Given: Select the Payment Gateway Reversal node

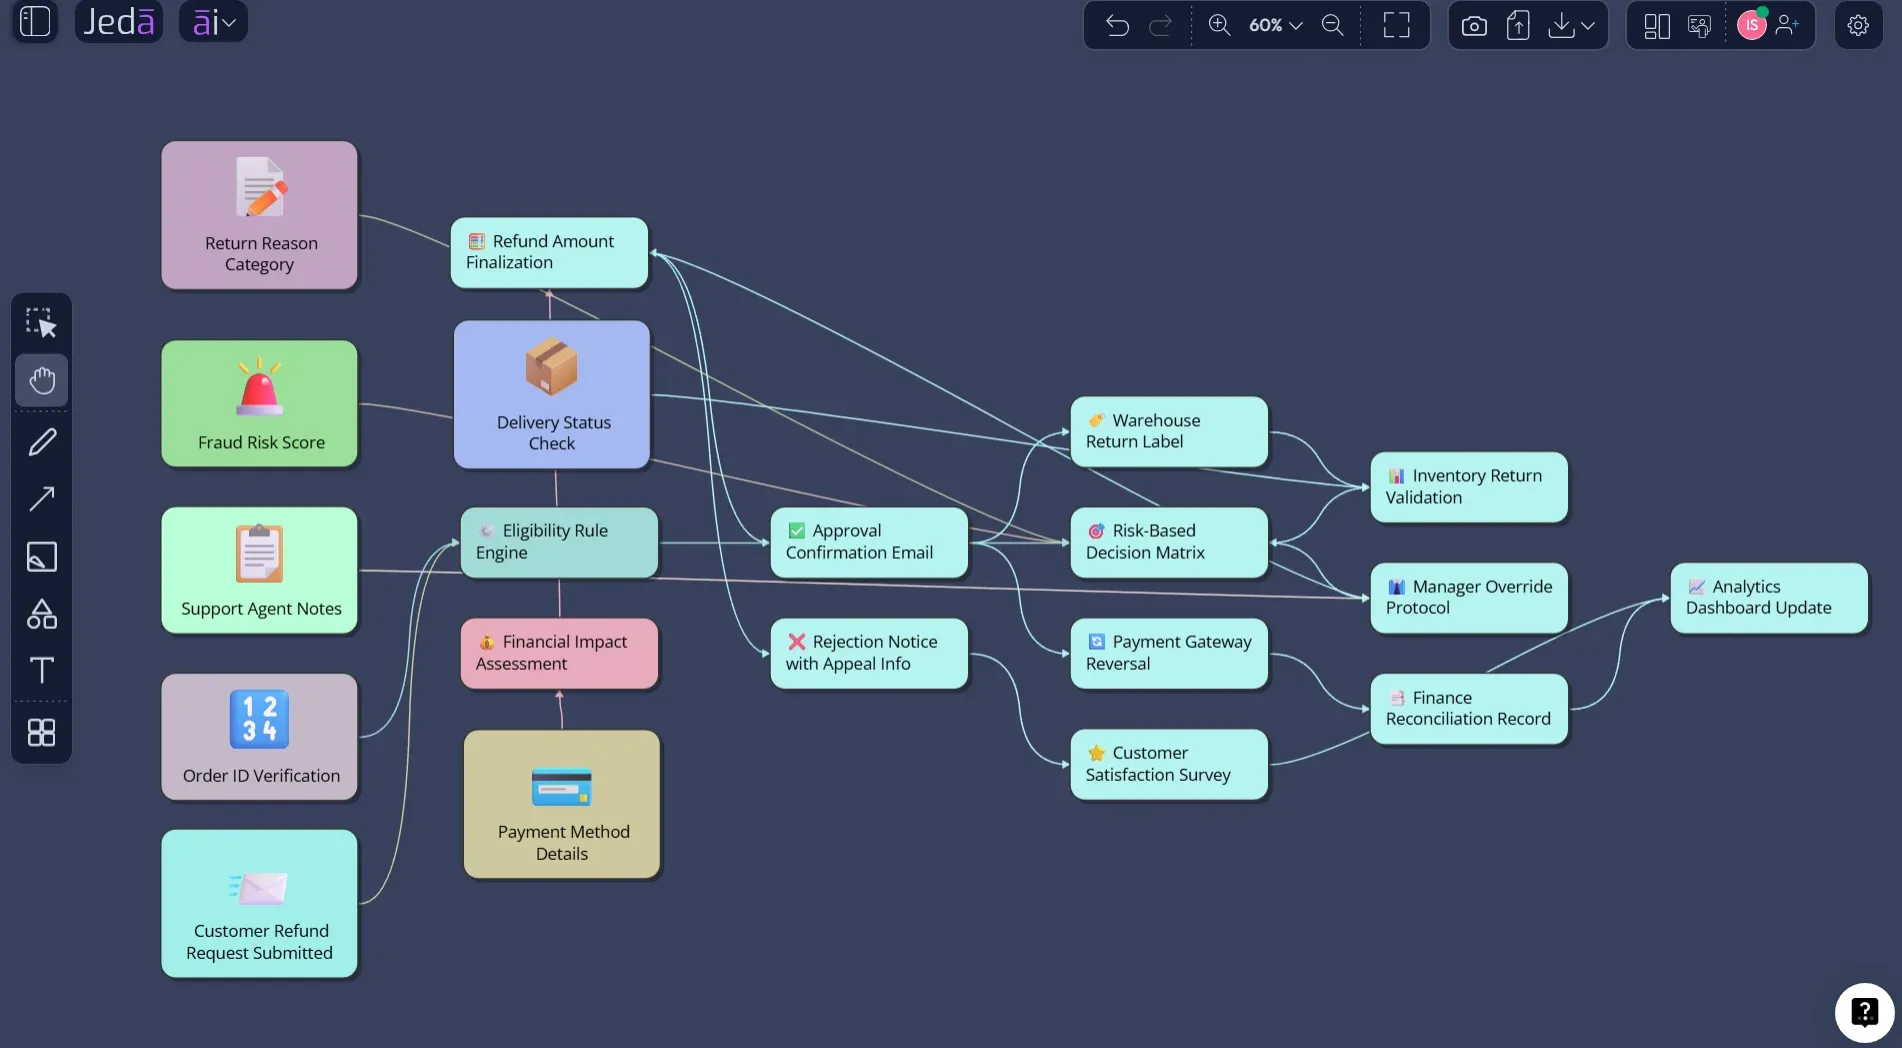Looking at the screenshot, I should click(1169, 653).
